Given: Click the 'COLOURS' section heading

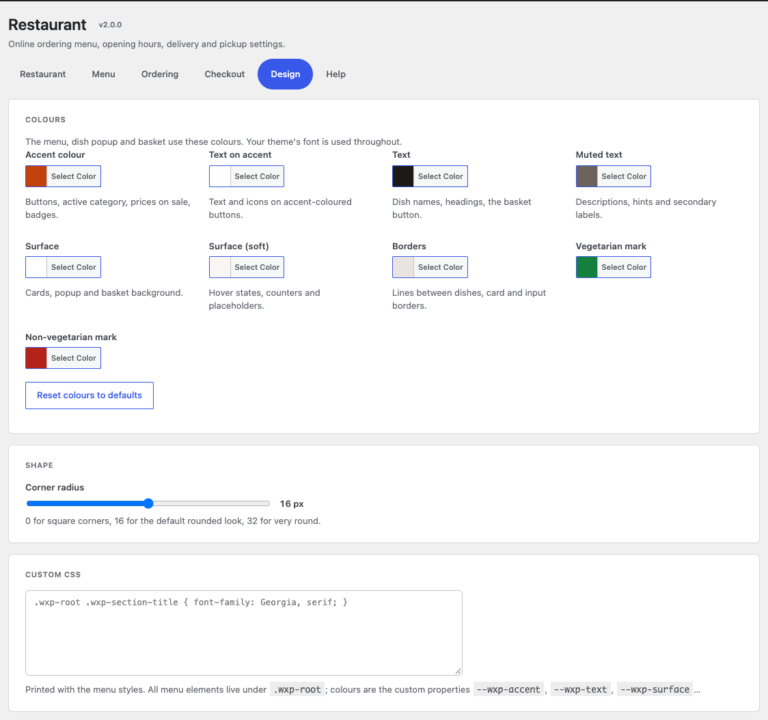Looking at the screenshot, I should 46,120.
